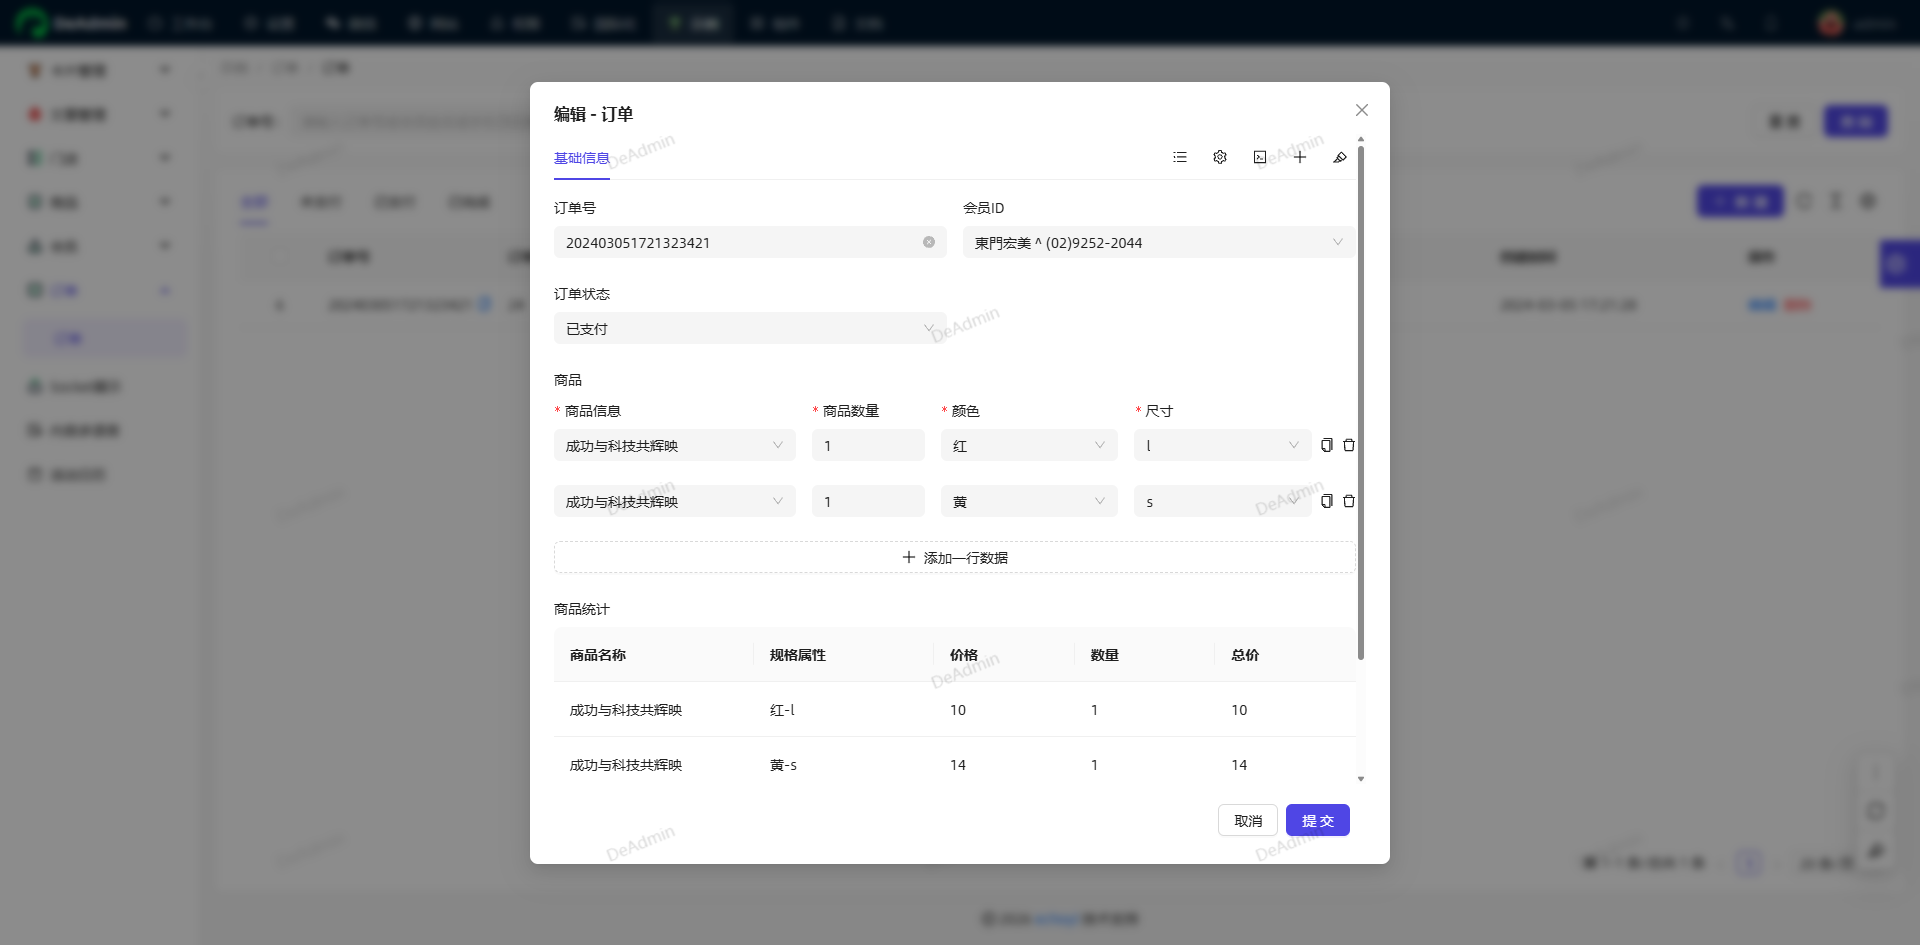Click the 提交 button

[1317, 820]
